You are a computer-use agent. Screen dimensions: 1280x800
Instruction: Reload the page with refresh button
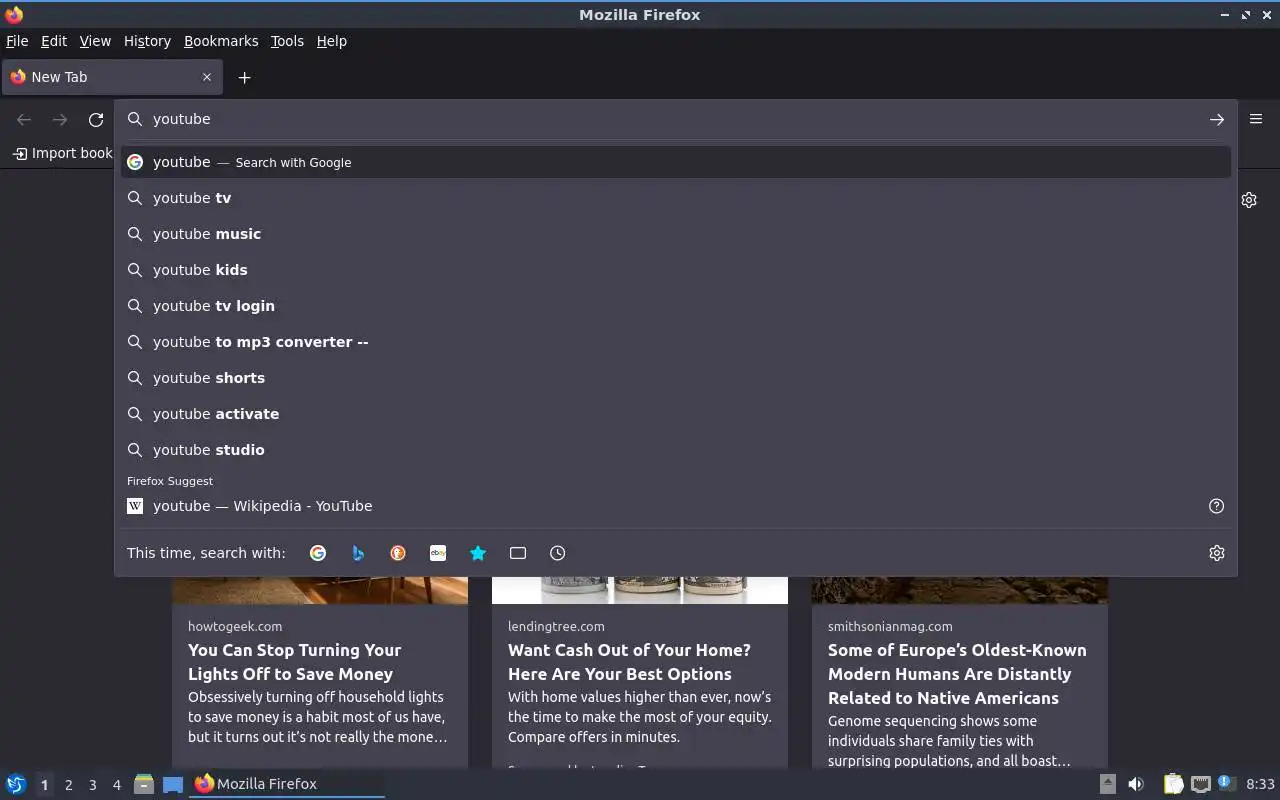[x=96, y=120]
